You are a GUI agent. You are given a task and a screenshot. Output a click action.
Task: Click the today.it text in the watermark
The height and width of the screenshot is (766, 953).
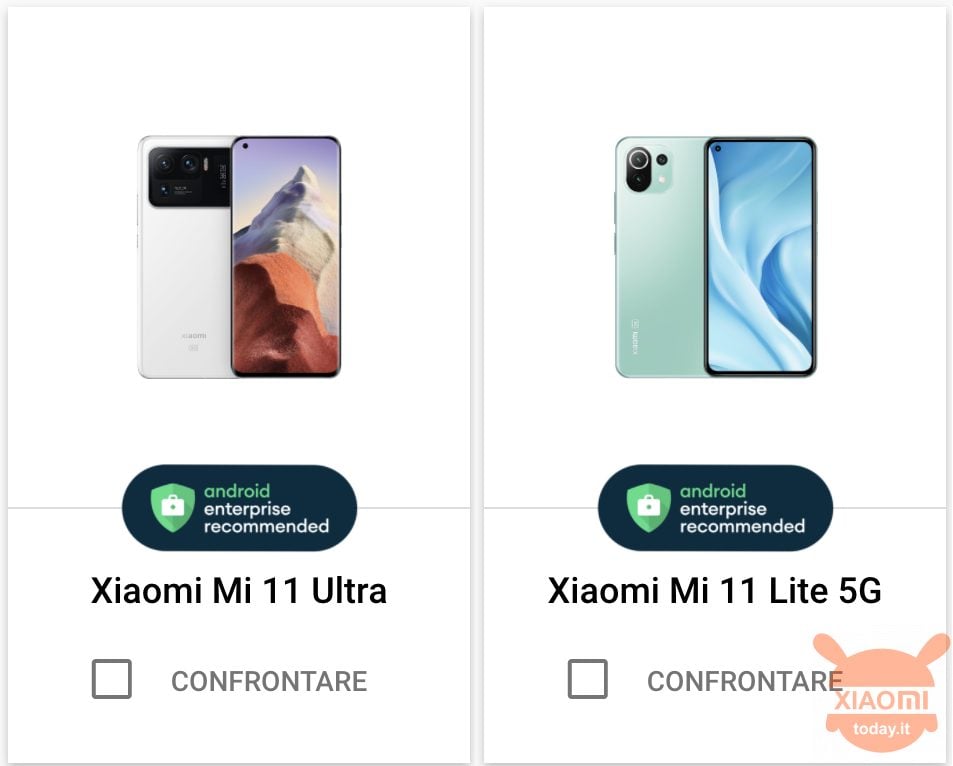point(881,729)
